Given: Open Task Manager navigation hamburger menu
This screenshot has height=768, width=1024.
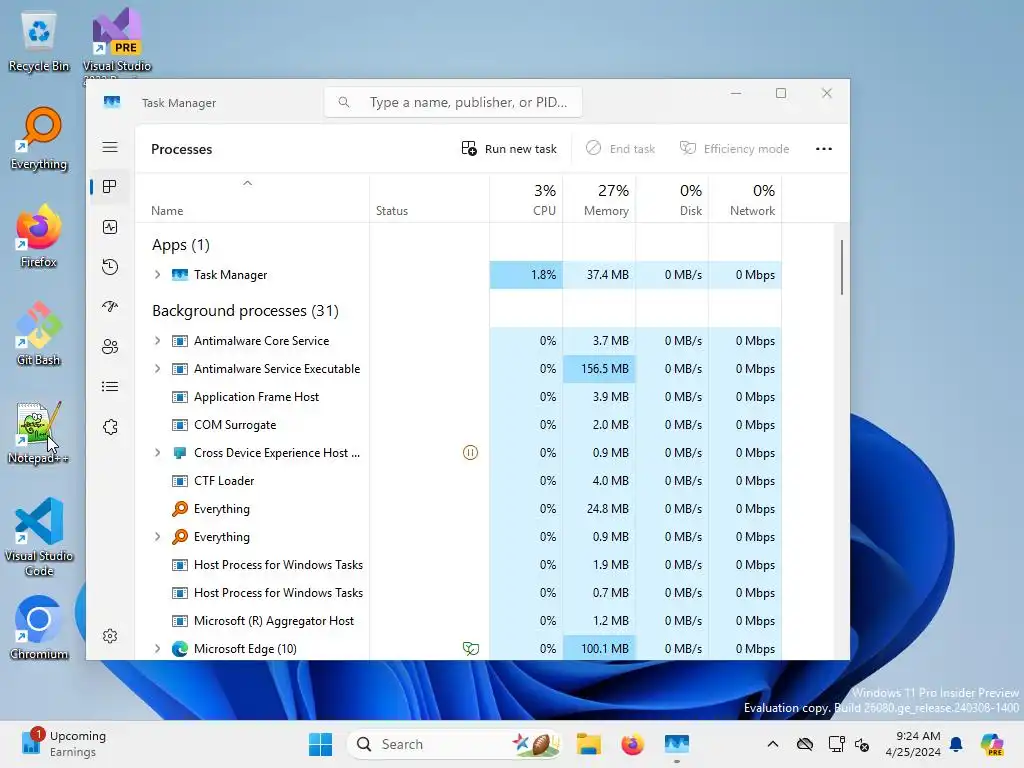Looking at the screenshot, I should coord(110,147).
